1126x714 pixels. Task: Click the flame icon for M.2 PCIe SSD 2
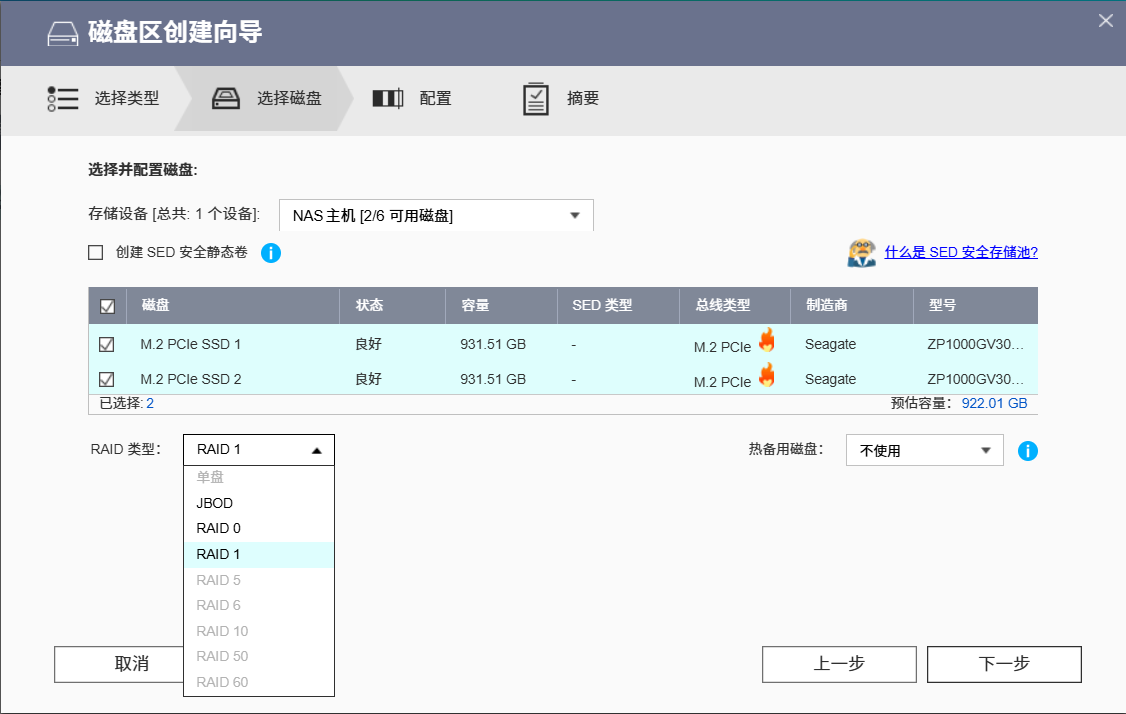(x=767, y=376)
